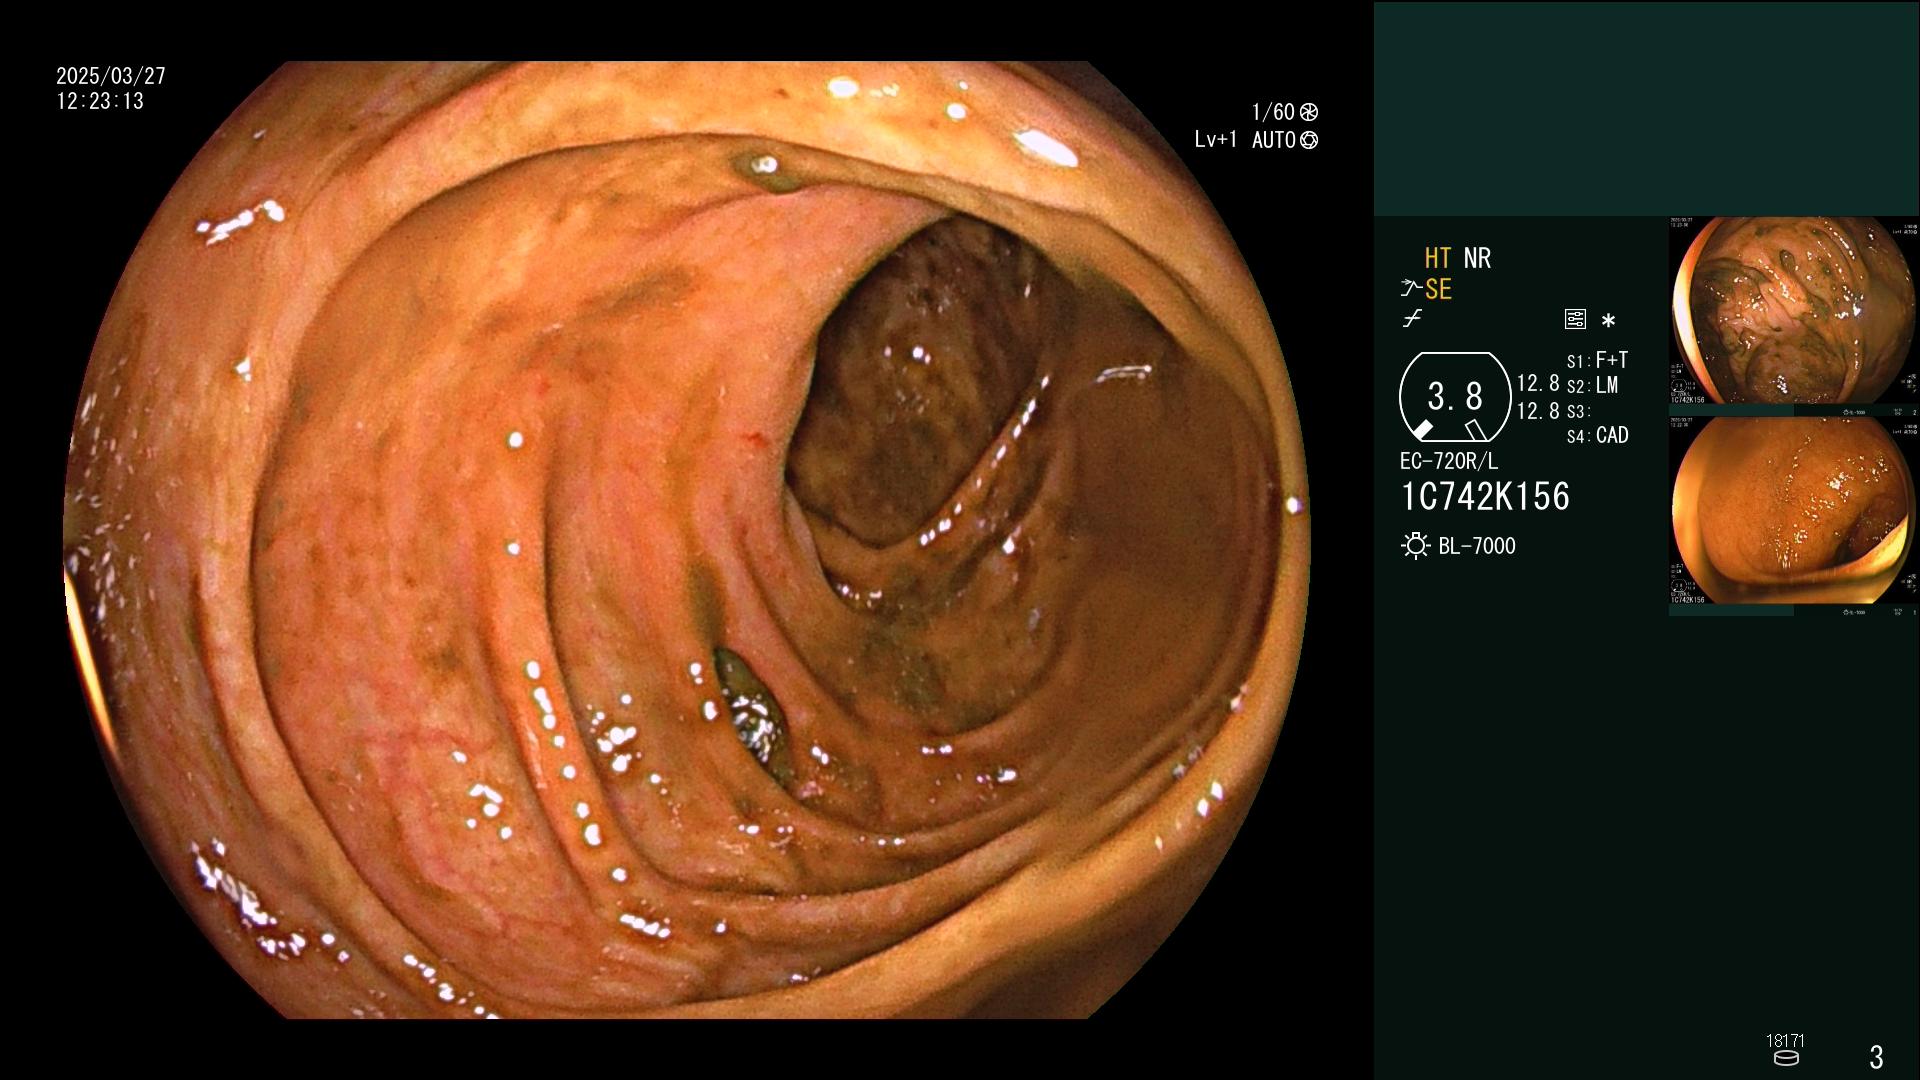
Task: Click the asterisk indicator icon
Action: [1608, 321]
